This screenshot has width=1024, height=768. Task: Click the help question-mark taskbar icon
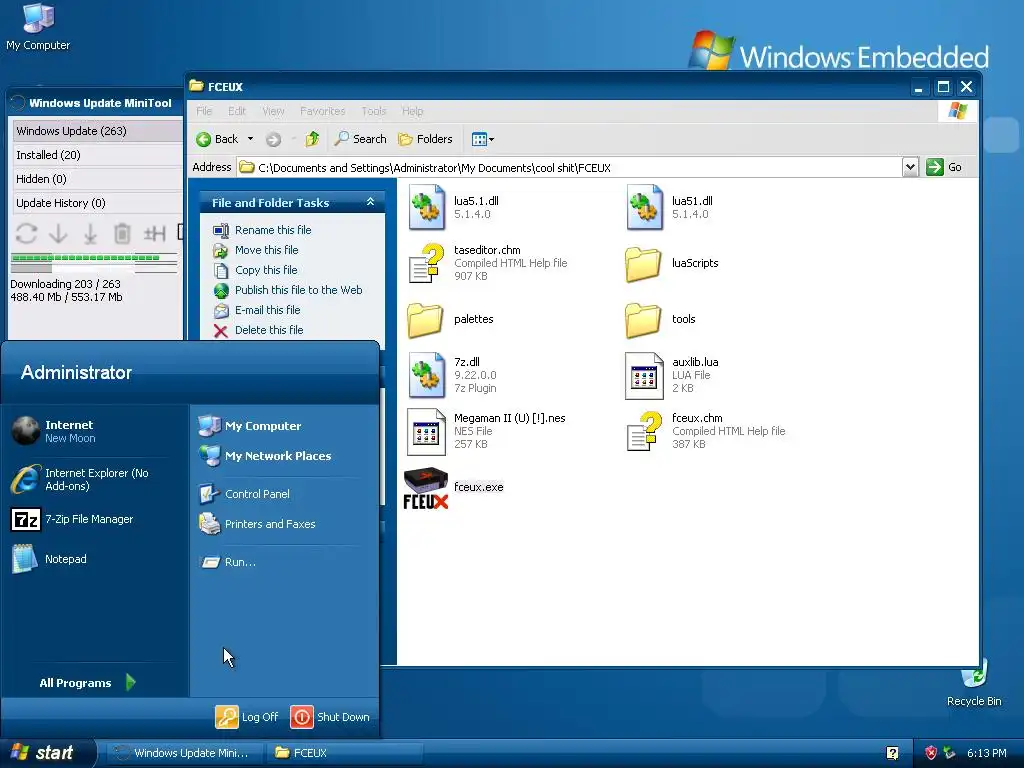(x=892, y=753)
